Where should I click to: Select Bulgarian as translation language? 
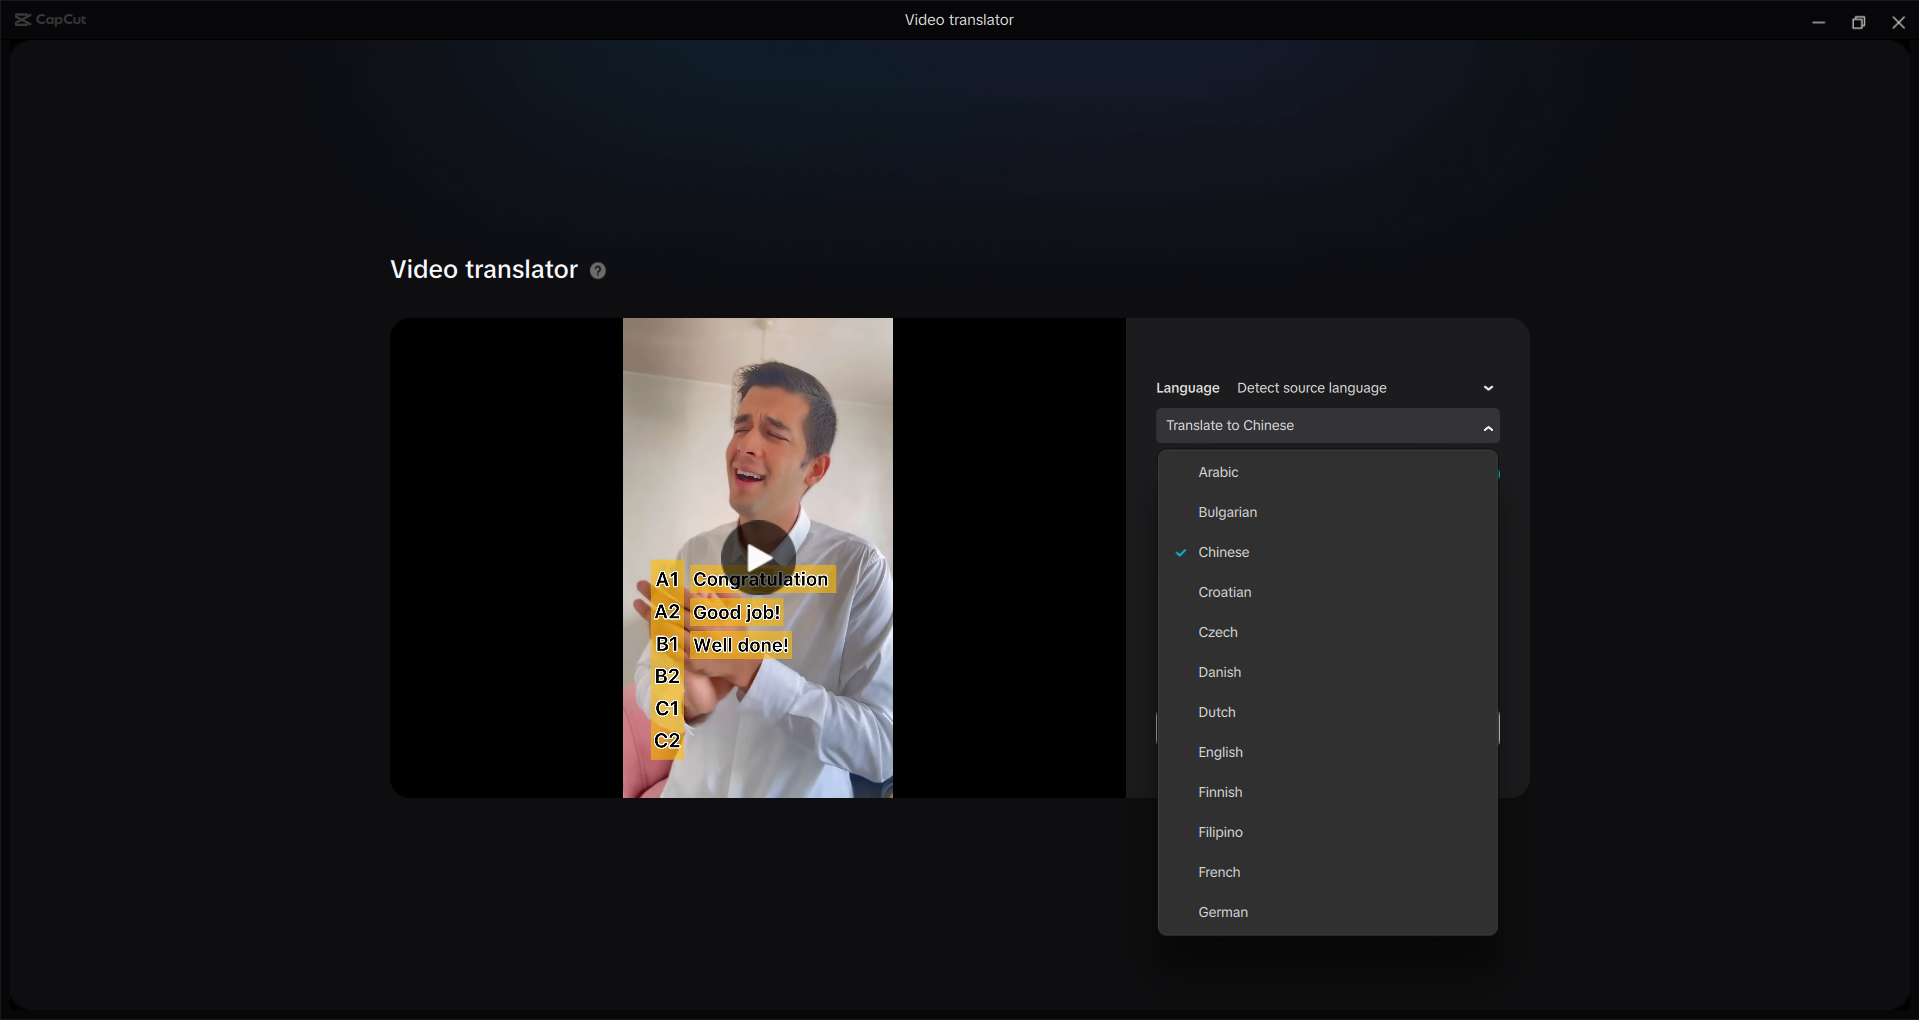pyautogui.click(x=1227, y=512)
